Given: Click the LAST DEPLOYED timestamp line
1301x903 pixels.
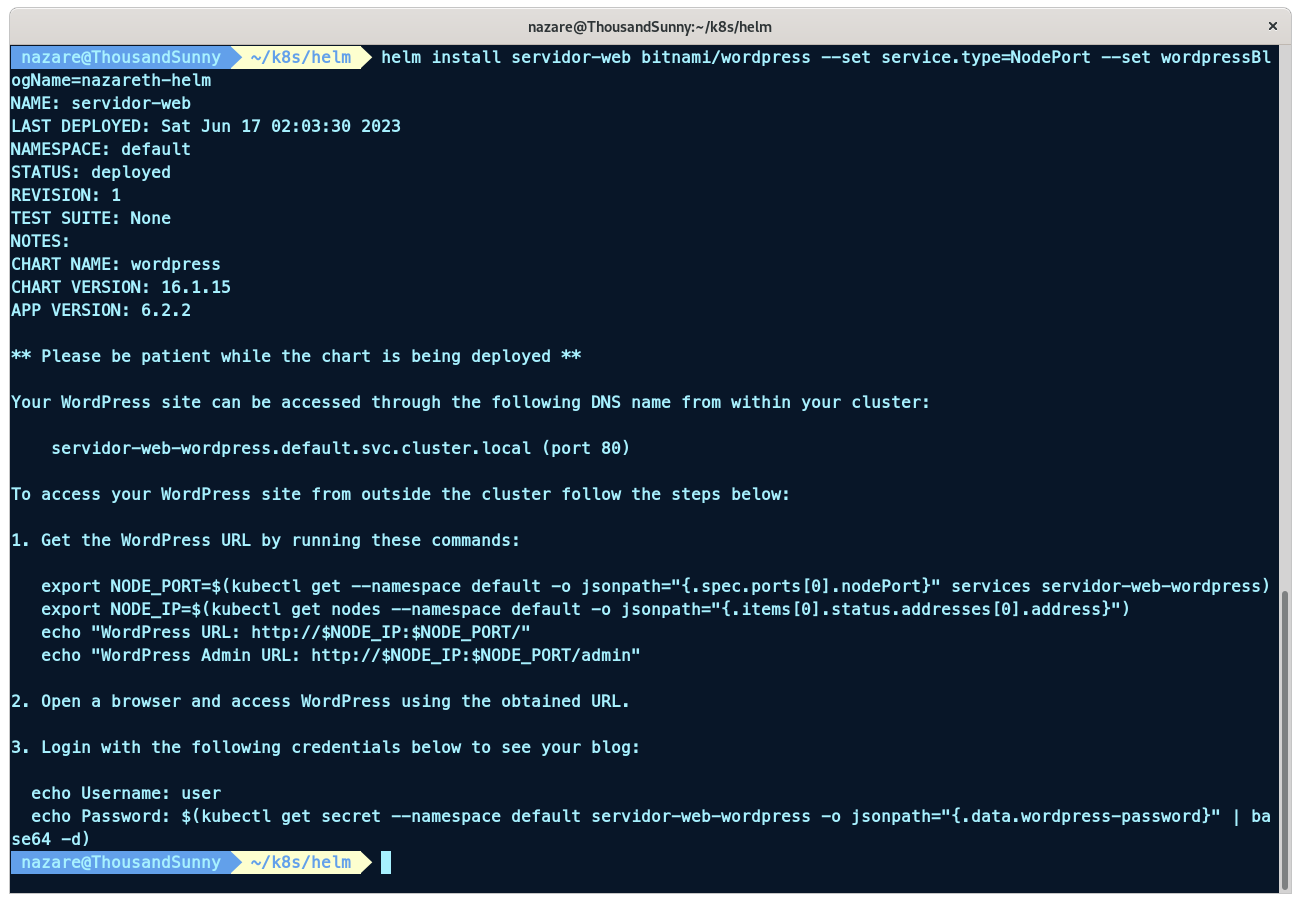Looking at the screenshot, I should [205, 126].
